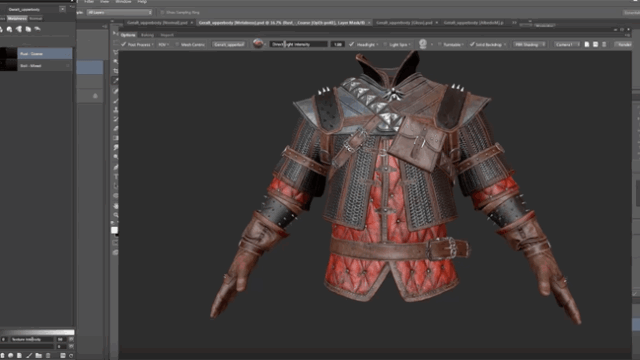This screenshot has height=360, width=640.
Task: Click the 1.00 light intensity value field
Action: tap(338, 44)
